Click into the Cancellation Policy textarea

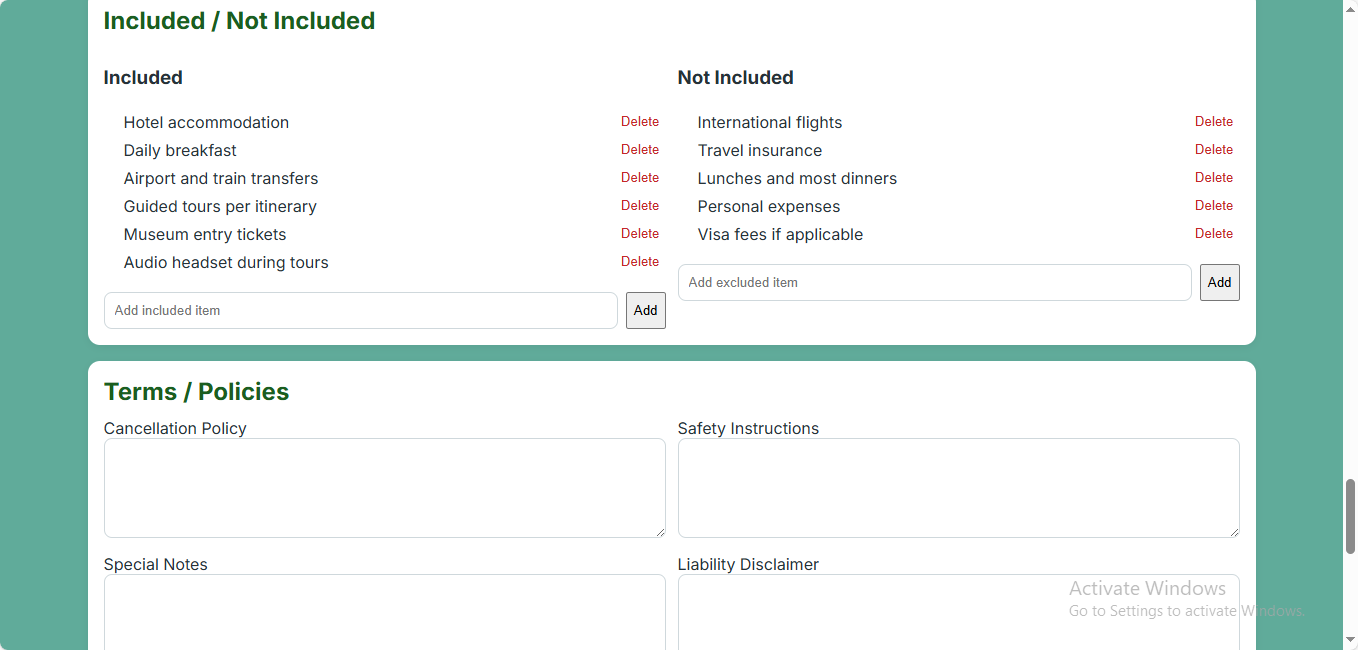(384, 488)
